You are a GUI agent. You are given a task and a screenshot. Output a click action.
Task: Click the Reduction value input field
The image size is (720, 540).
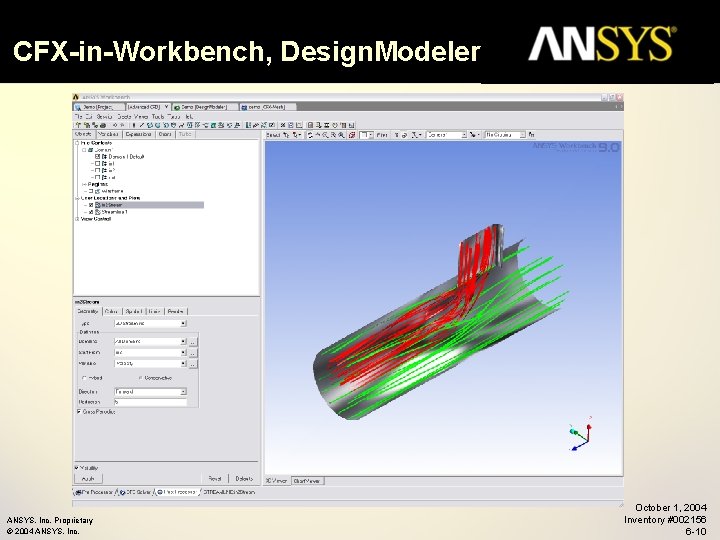pos(151,402)
